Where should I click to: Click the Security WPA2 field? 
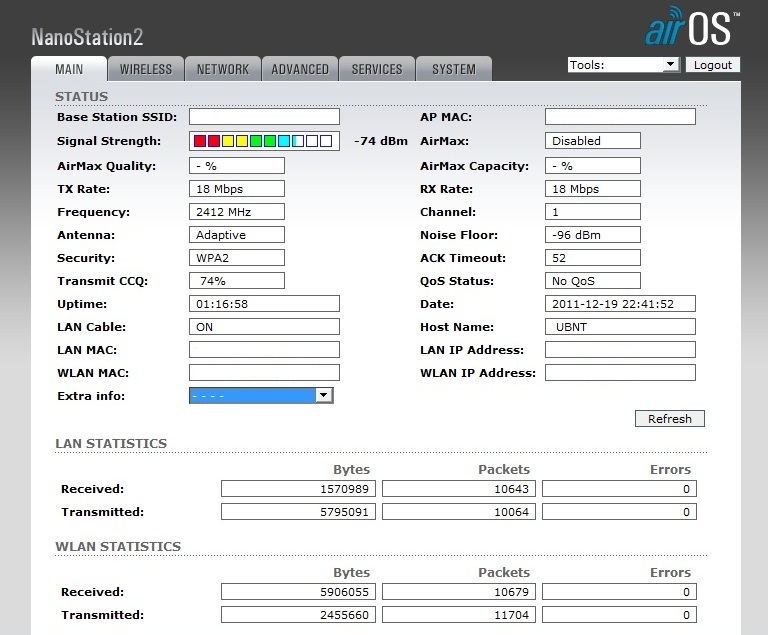pyautogui.click(x=236, y=258)
